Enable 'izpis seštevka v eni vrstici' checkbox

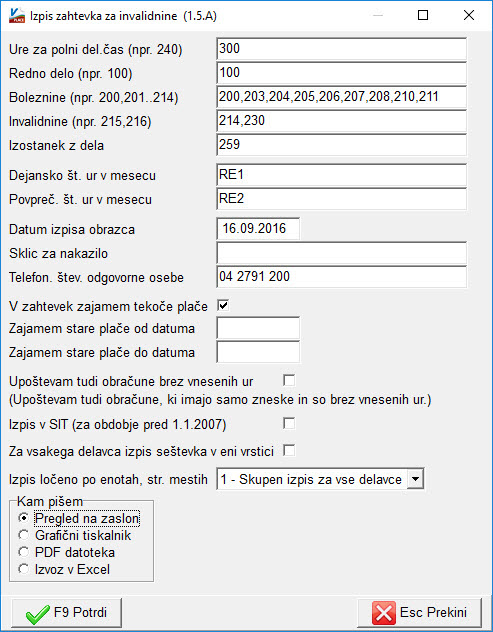[x=289, y=450]
